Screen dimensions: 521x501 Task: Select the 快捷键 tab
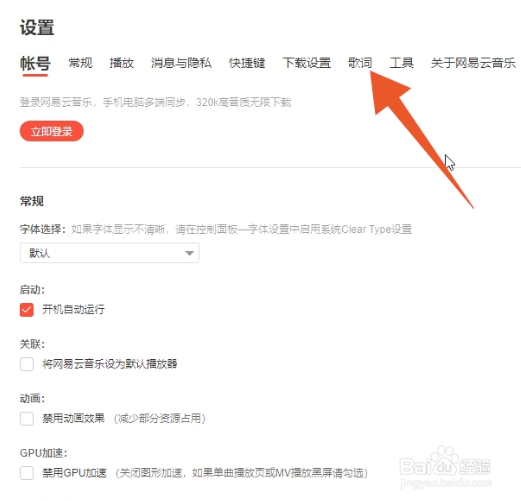tap(247, 63)
